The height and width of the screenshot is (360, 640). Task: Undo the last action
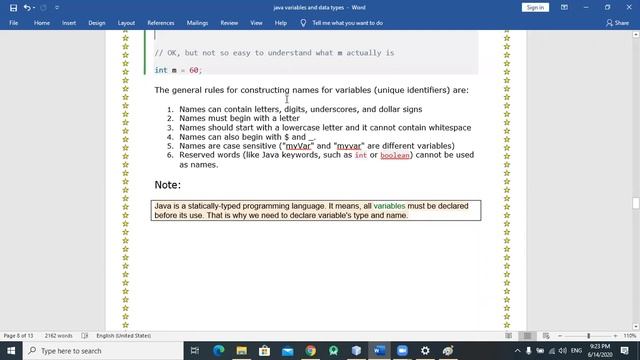point(27,8)
